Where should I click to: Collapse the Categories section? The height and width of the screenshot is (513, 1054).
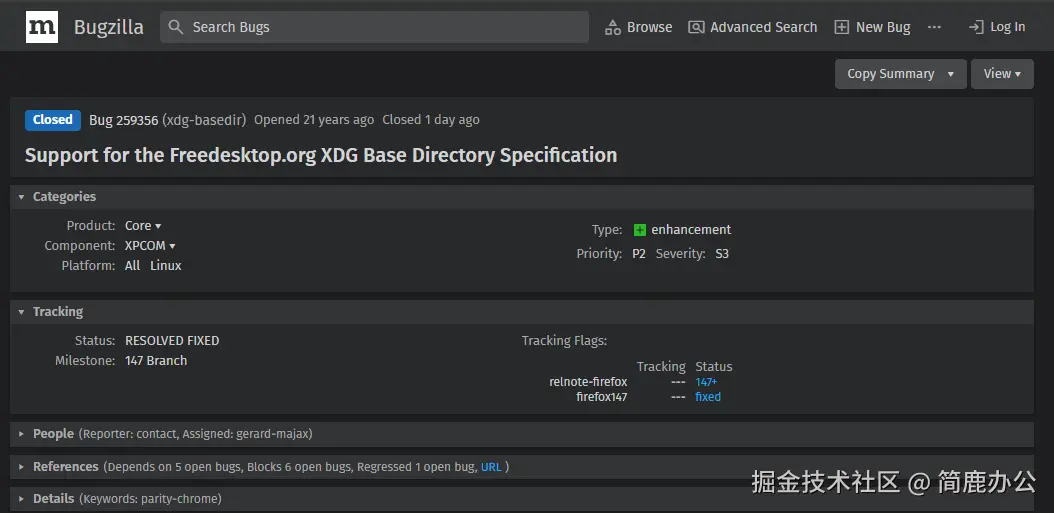pyautogui.click(x=21, y=197)
